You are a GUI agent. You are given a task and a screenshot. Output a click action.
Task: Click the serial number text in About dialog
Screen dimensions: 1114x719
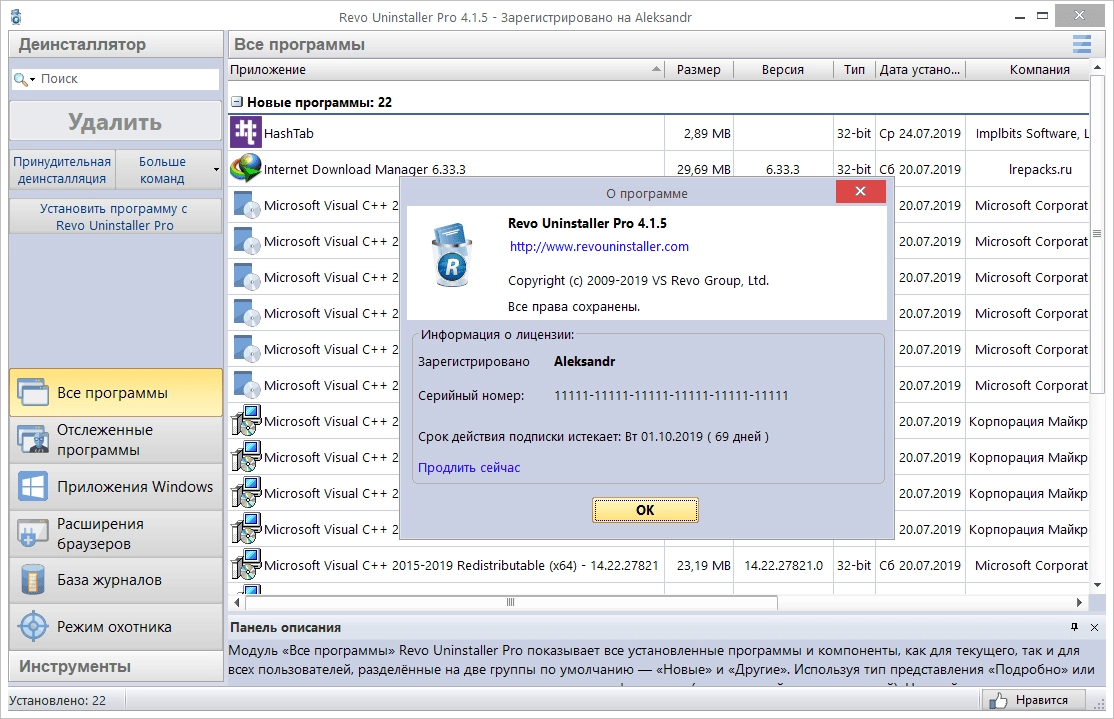point(671,396)
